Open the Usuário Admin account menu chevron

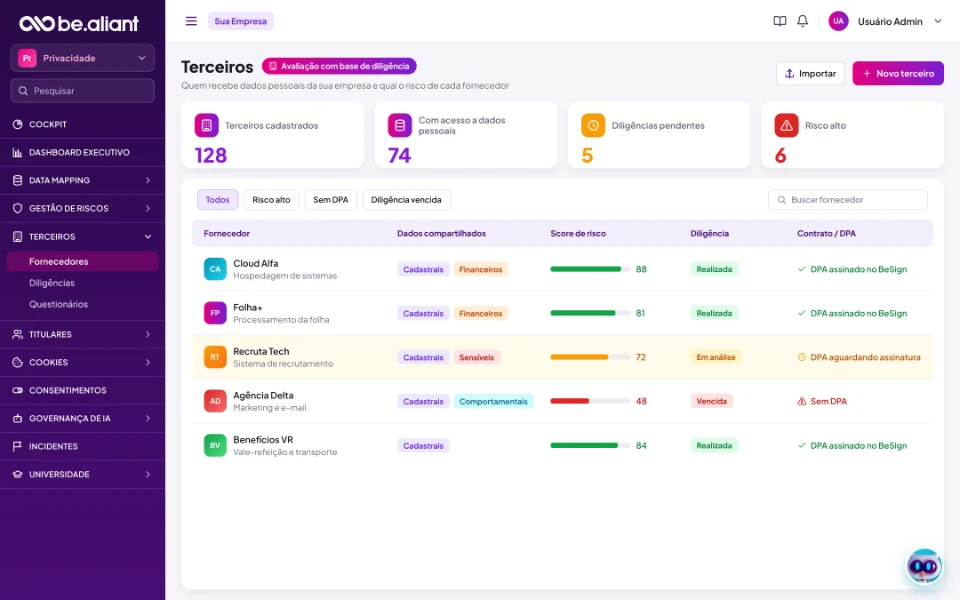click(x=937, y=21)
